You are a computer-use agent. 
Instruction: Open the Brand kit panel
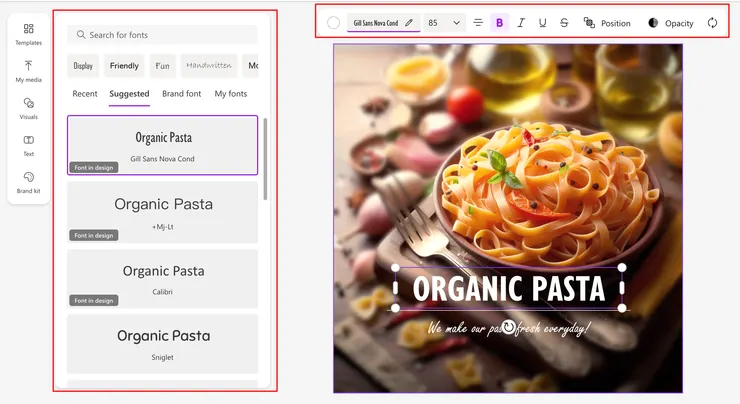click(x=28, y=182)
